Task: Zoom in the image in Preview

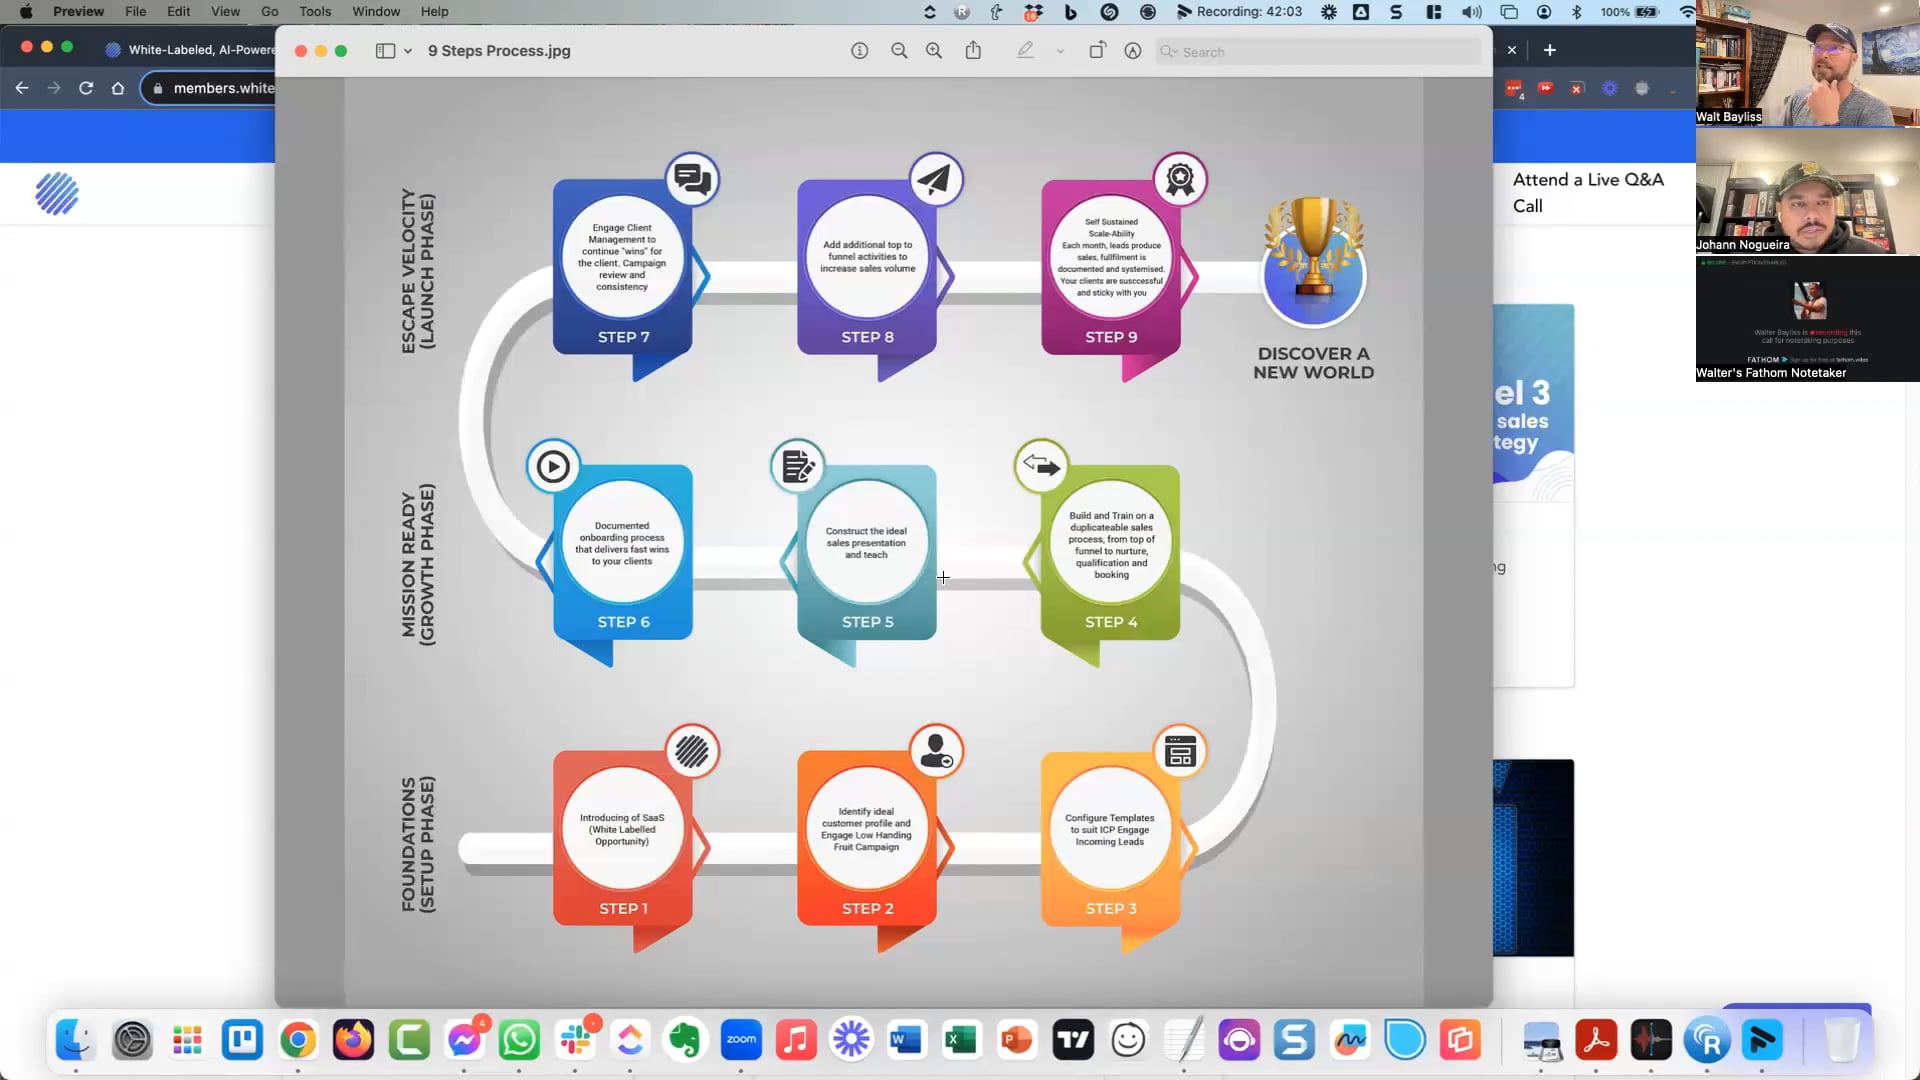Action: pyautogui.click(x=934, y=51)
